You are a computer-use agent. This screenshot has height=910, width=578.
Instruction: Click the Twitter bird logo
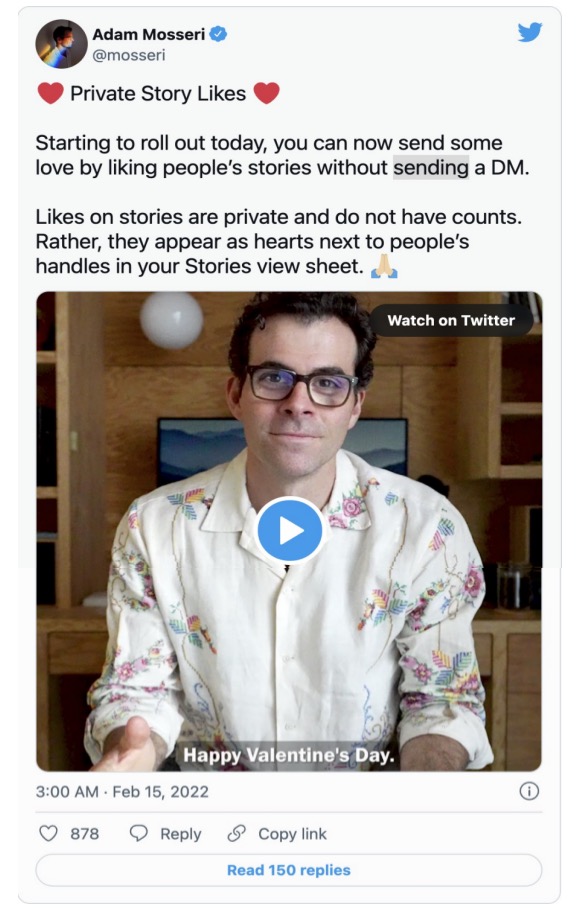530,32
